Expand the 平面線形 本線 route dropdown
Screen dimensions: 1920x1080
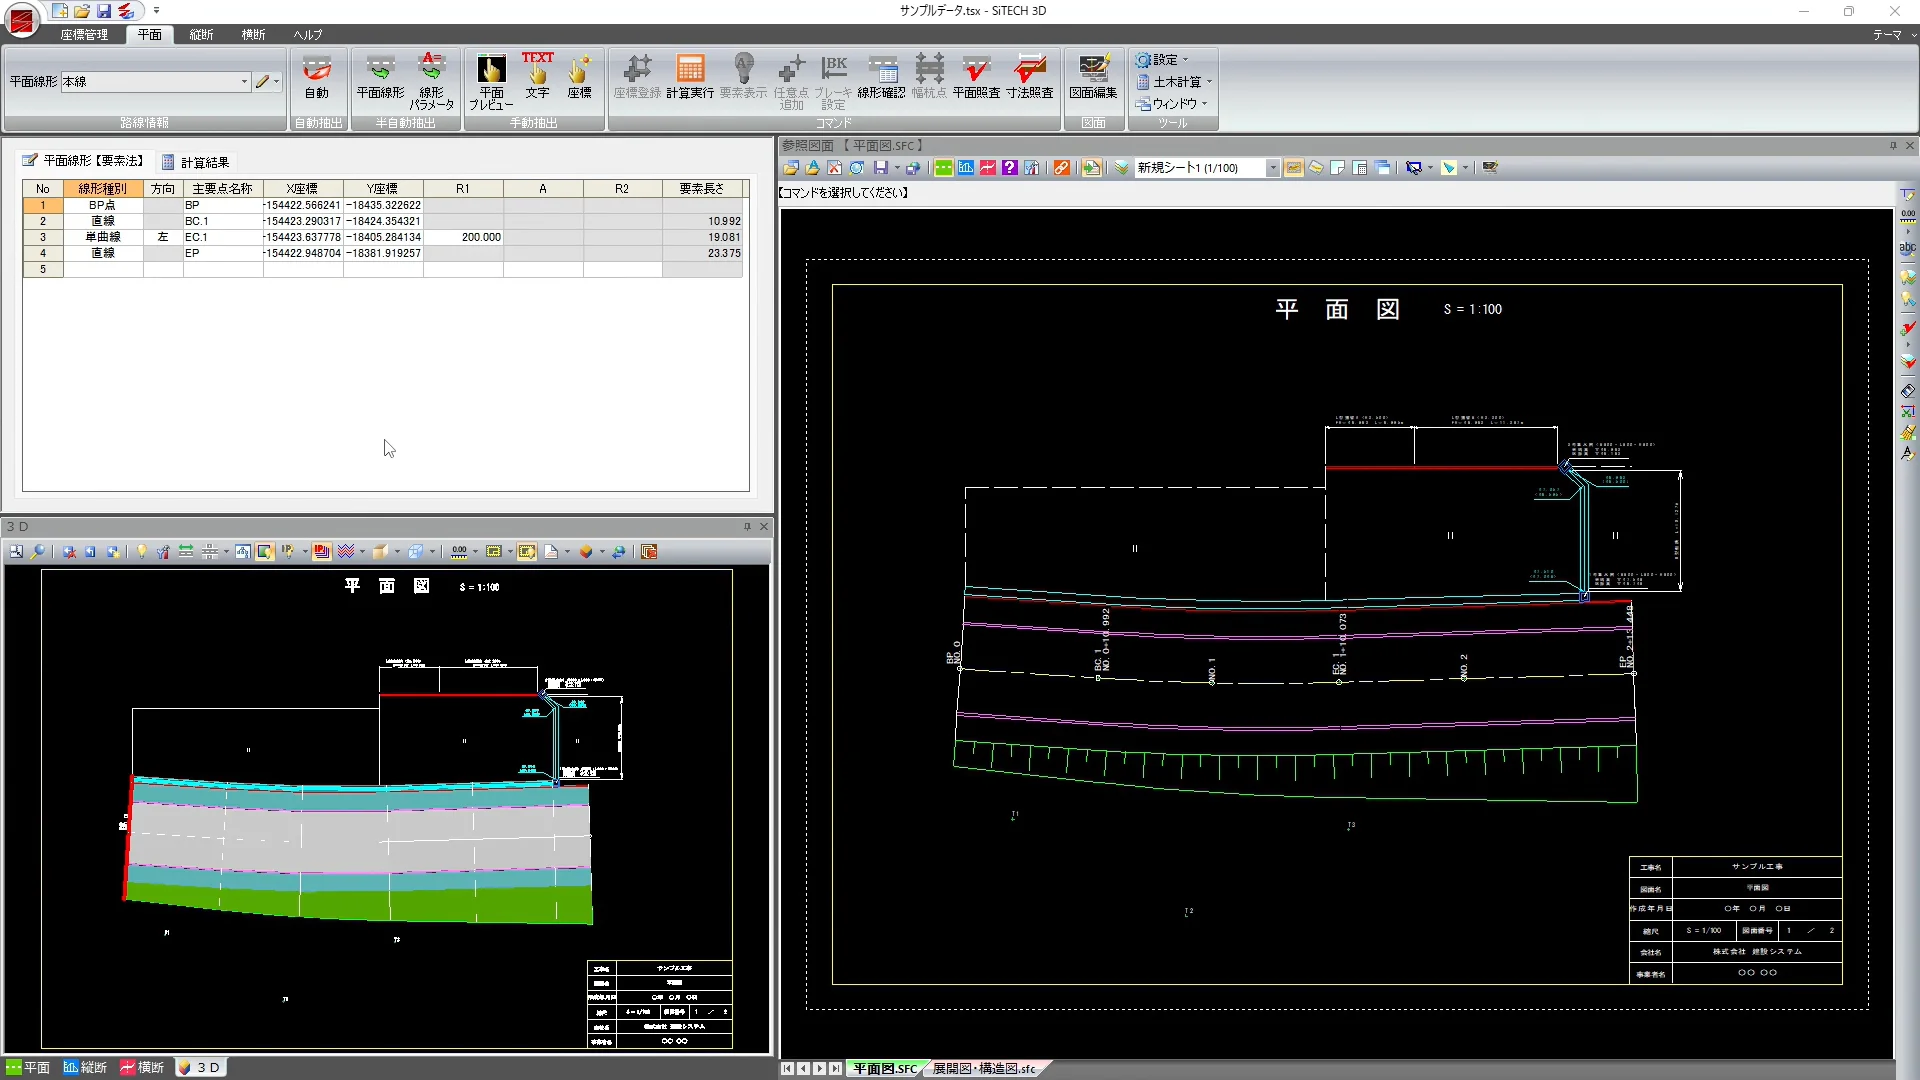point(244,82)
